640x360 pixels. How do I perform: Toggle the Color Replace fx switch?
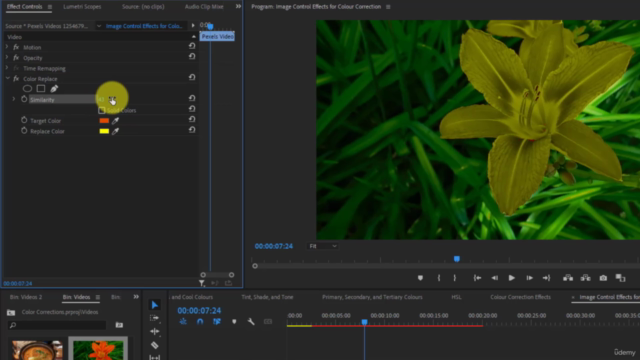(x=16, y=79)
